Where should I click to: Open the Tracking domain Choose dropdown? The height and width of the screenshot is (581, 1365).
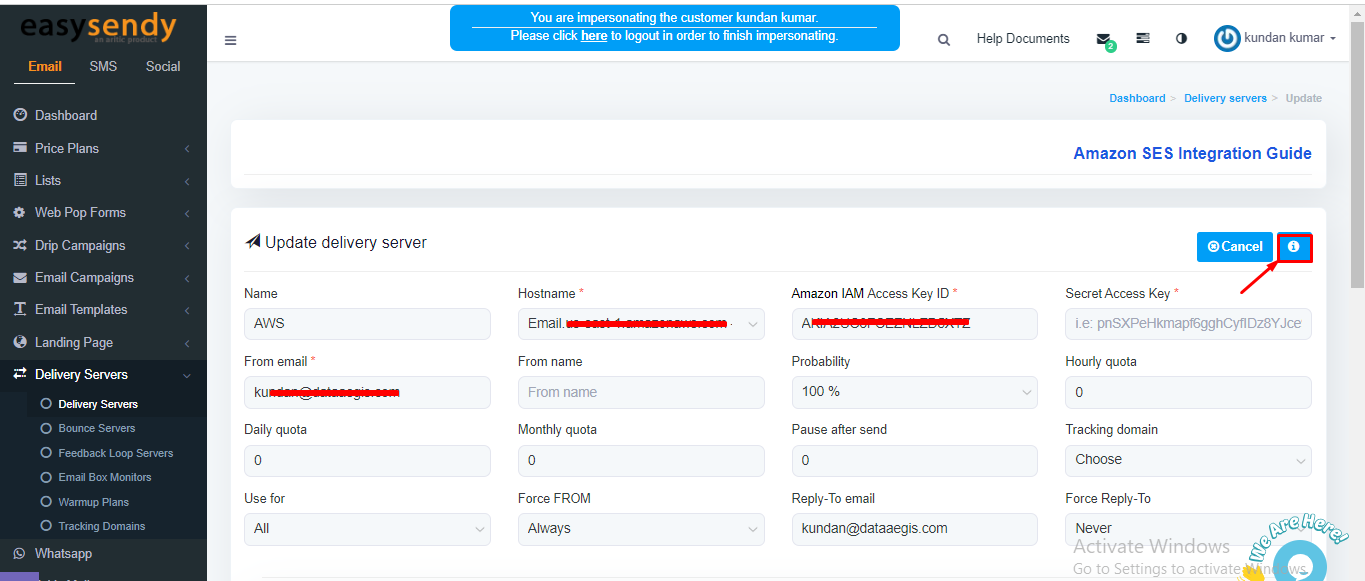1189,460
